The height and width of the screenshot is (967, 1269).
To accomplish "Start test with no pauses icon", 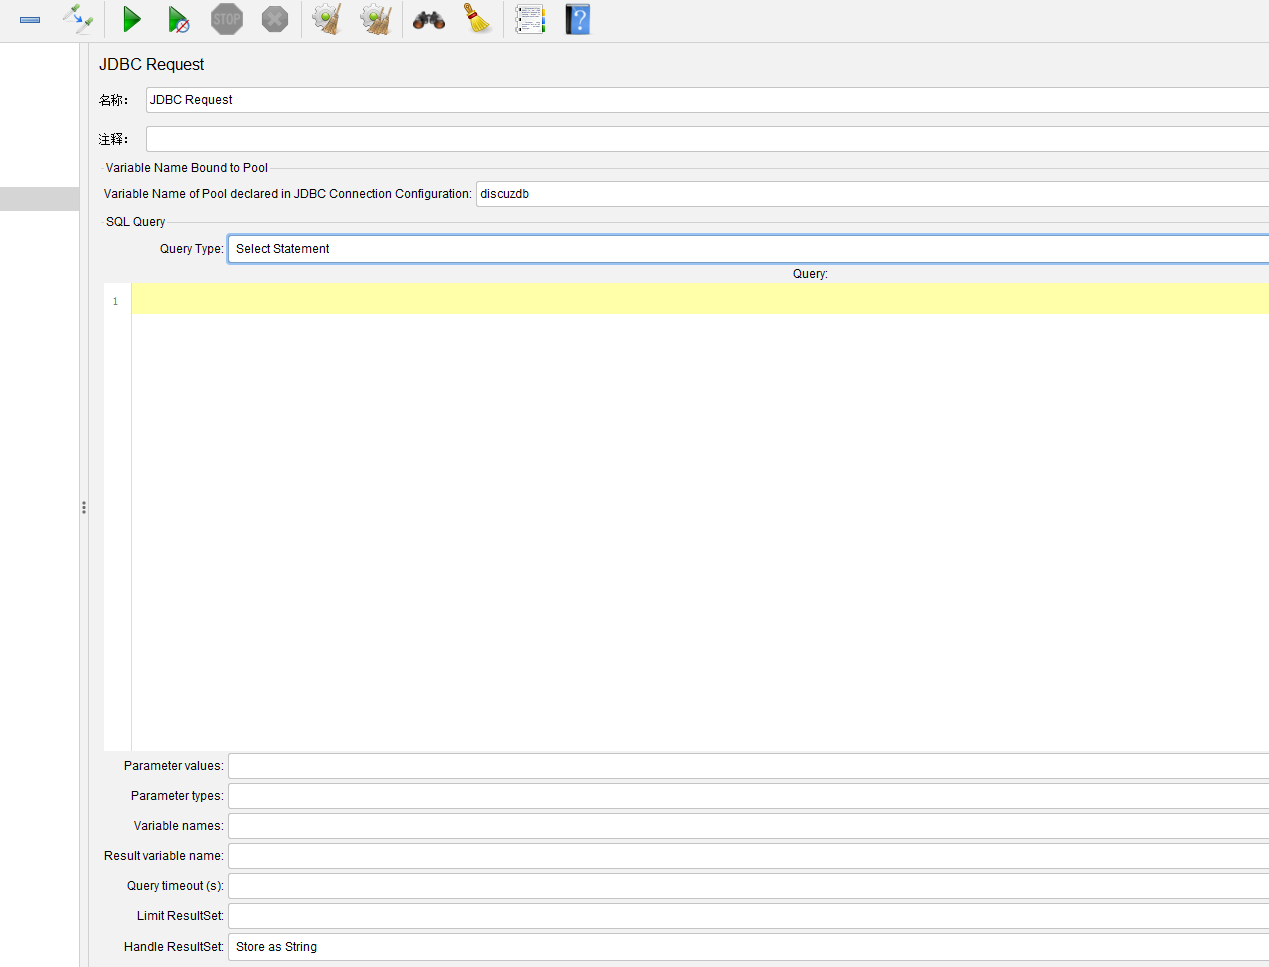I will 179,19.
